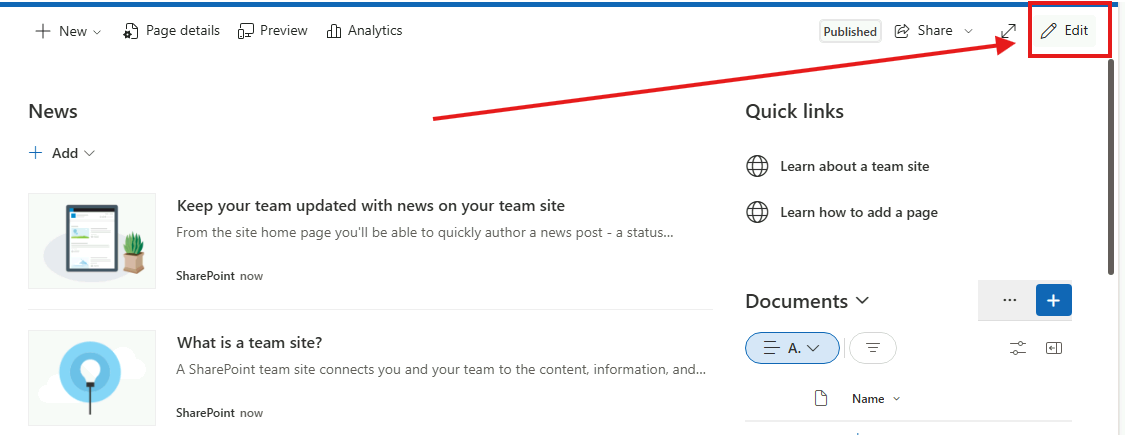1129x435 pixels.
Task: Open the 'What is a team site?' thumbnail
Action: point(92,378)
